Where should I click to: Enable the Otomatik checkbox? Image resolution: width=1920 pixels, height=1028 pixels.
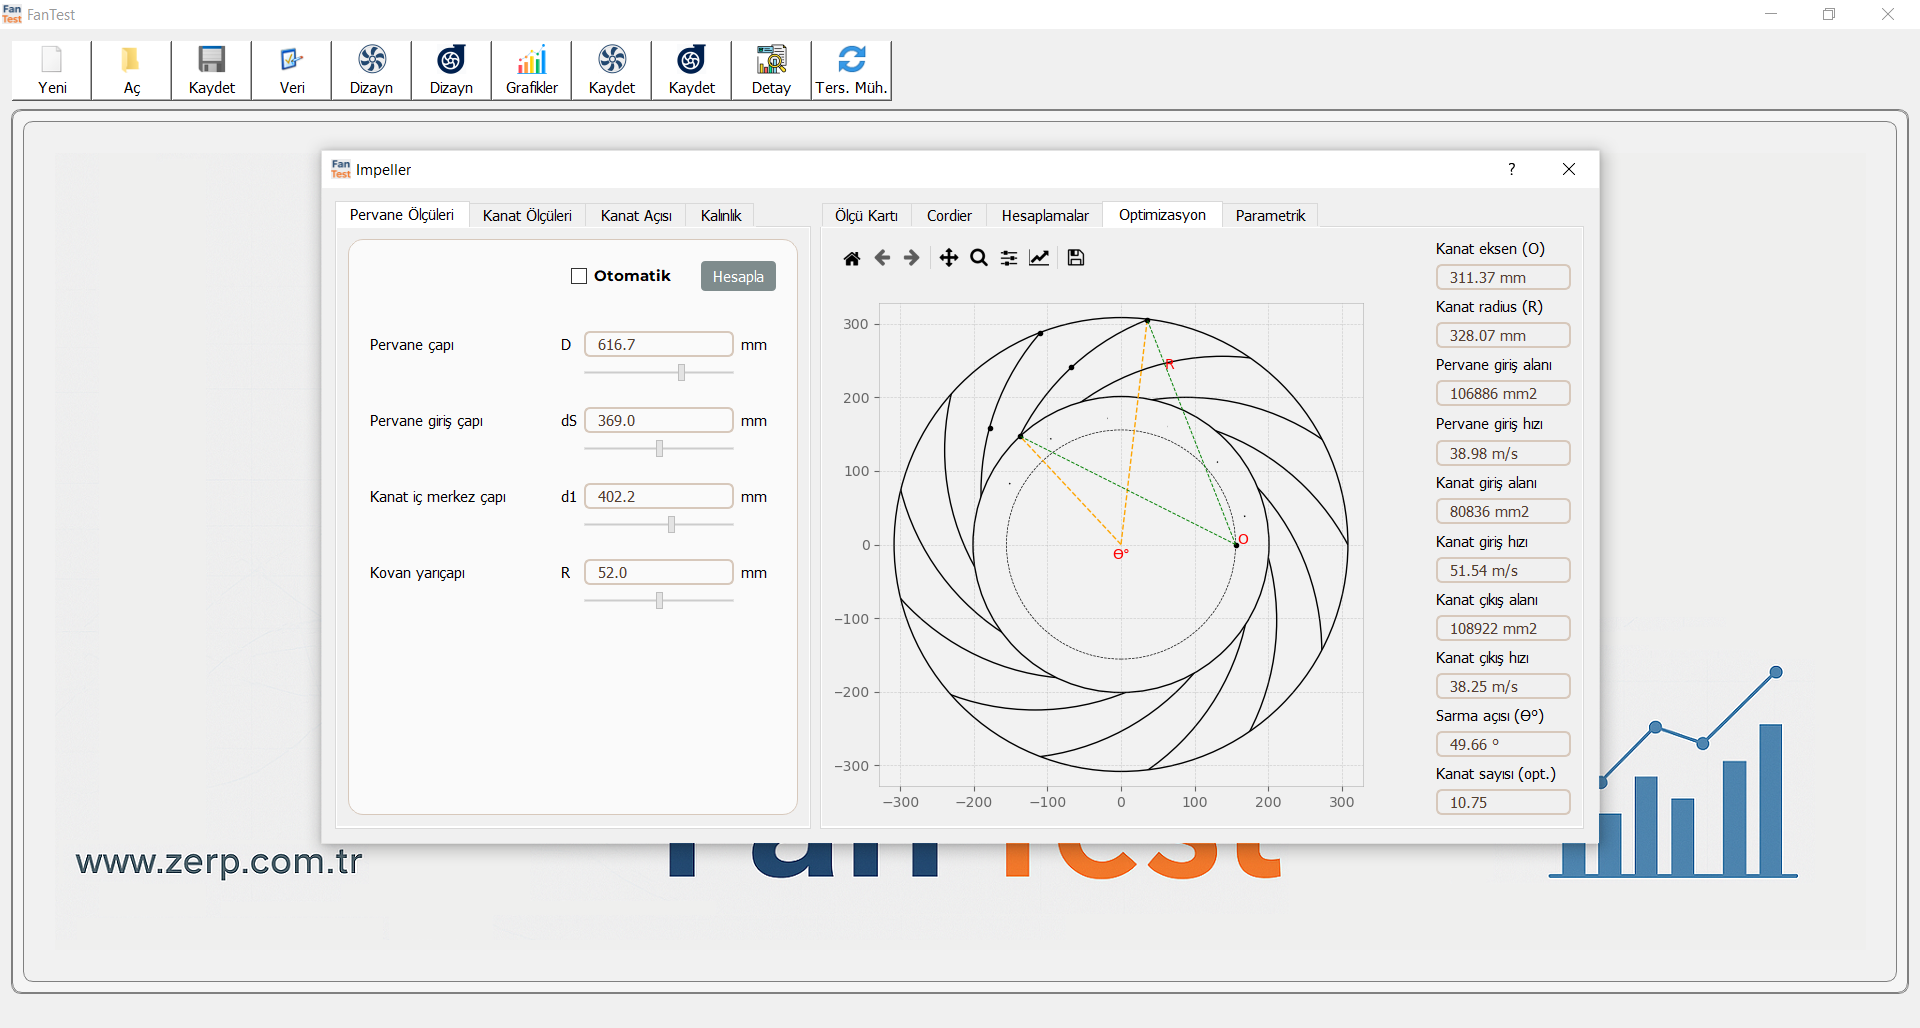click(579, 276)
